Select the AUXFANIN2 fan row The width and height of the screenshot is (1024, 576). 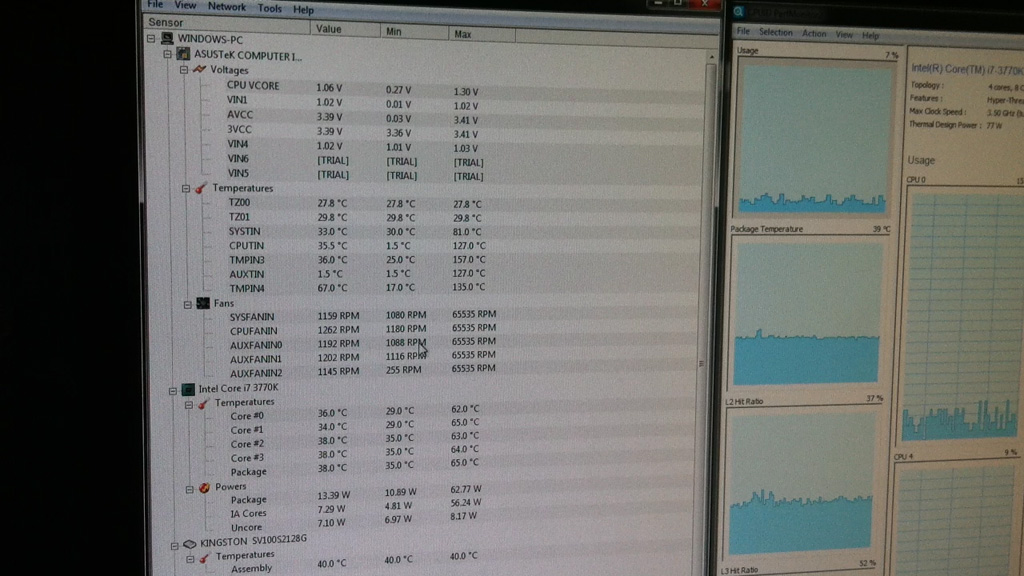pos(424,372)
